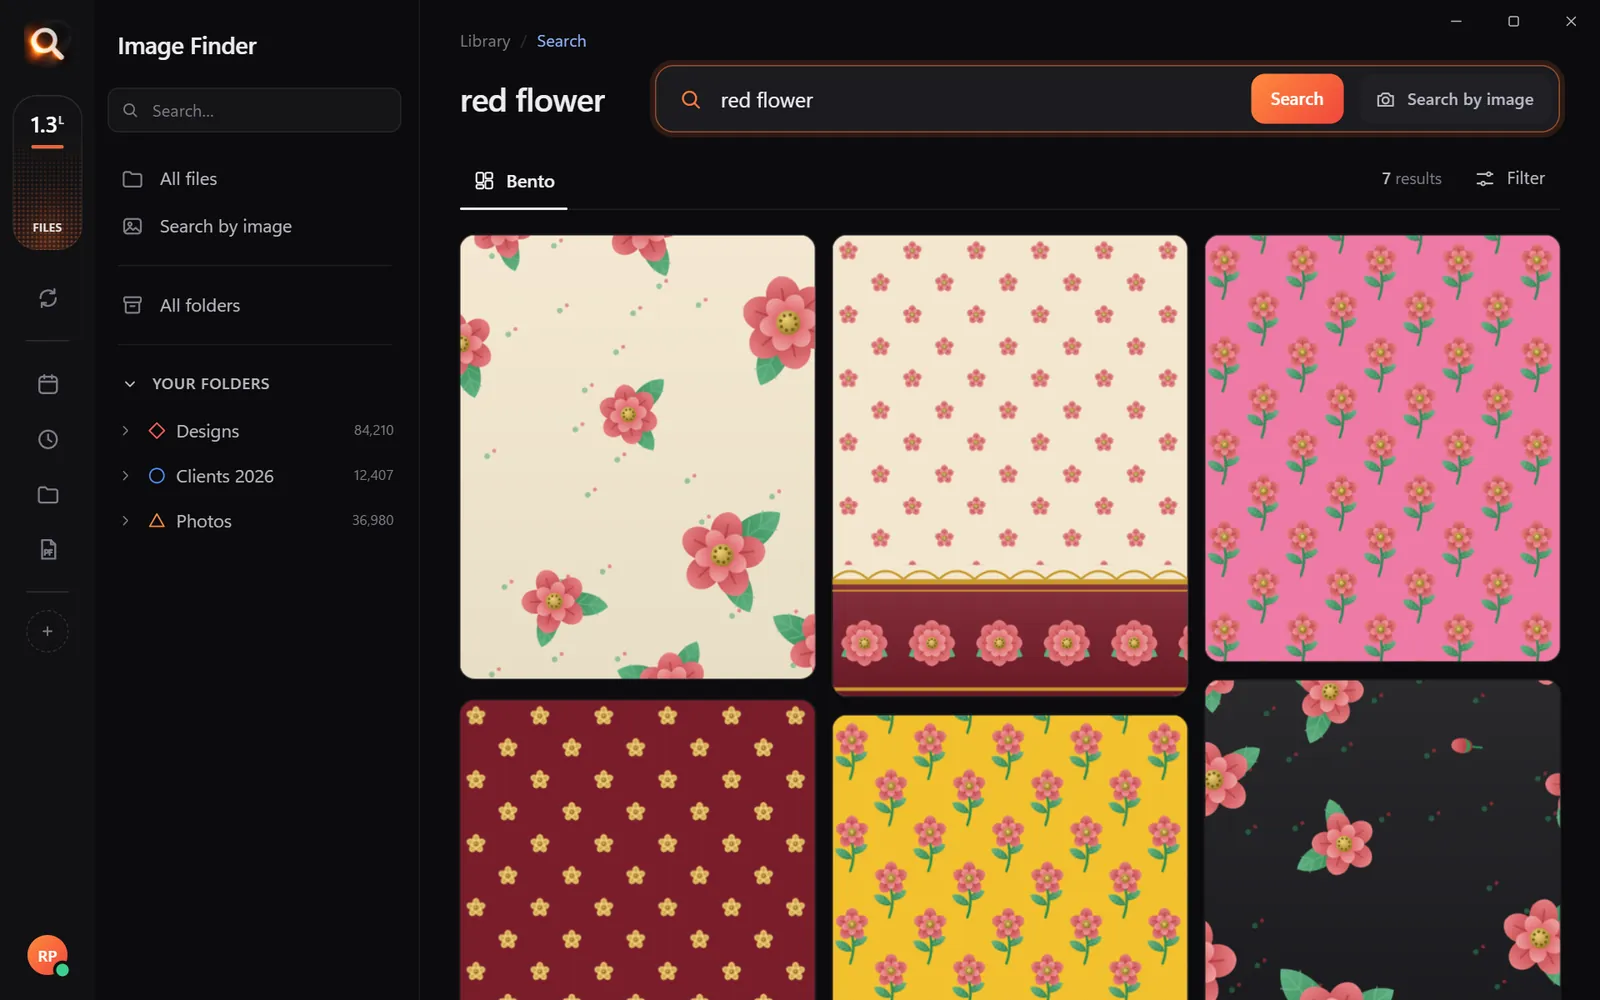The height and width of the screenshot is (1000, 1600).
Task: Open the yellow background flowers thumbnail
Action: tap(1010, 857)
